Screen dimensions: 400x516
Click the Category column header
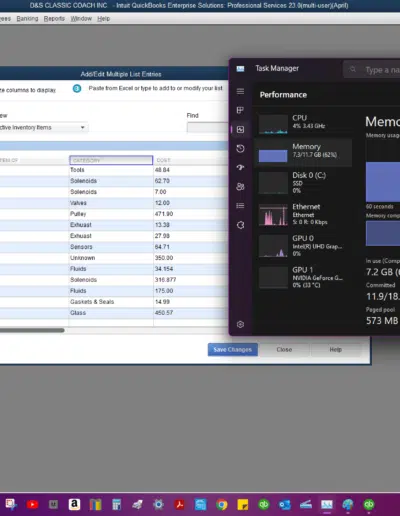(111, 160)
